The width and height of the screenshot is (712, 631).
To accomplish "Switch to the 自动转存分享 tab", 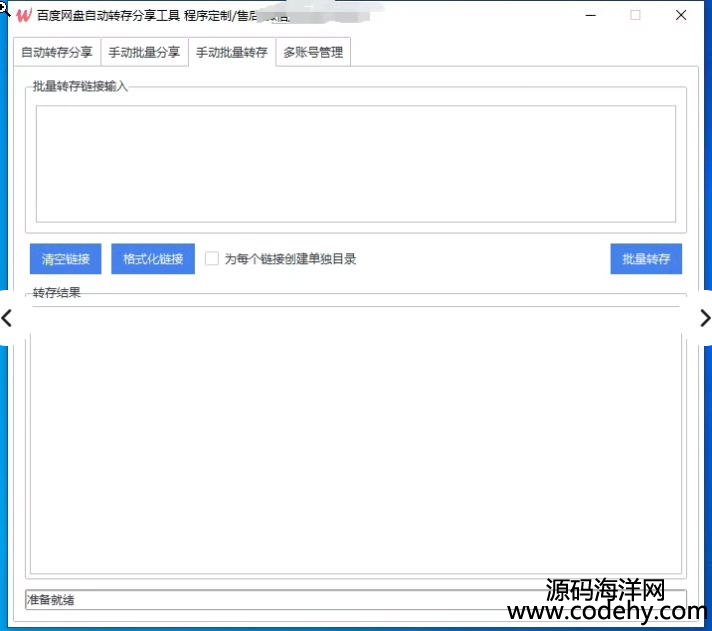I will point(57,53).
